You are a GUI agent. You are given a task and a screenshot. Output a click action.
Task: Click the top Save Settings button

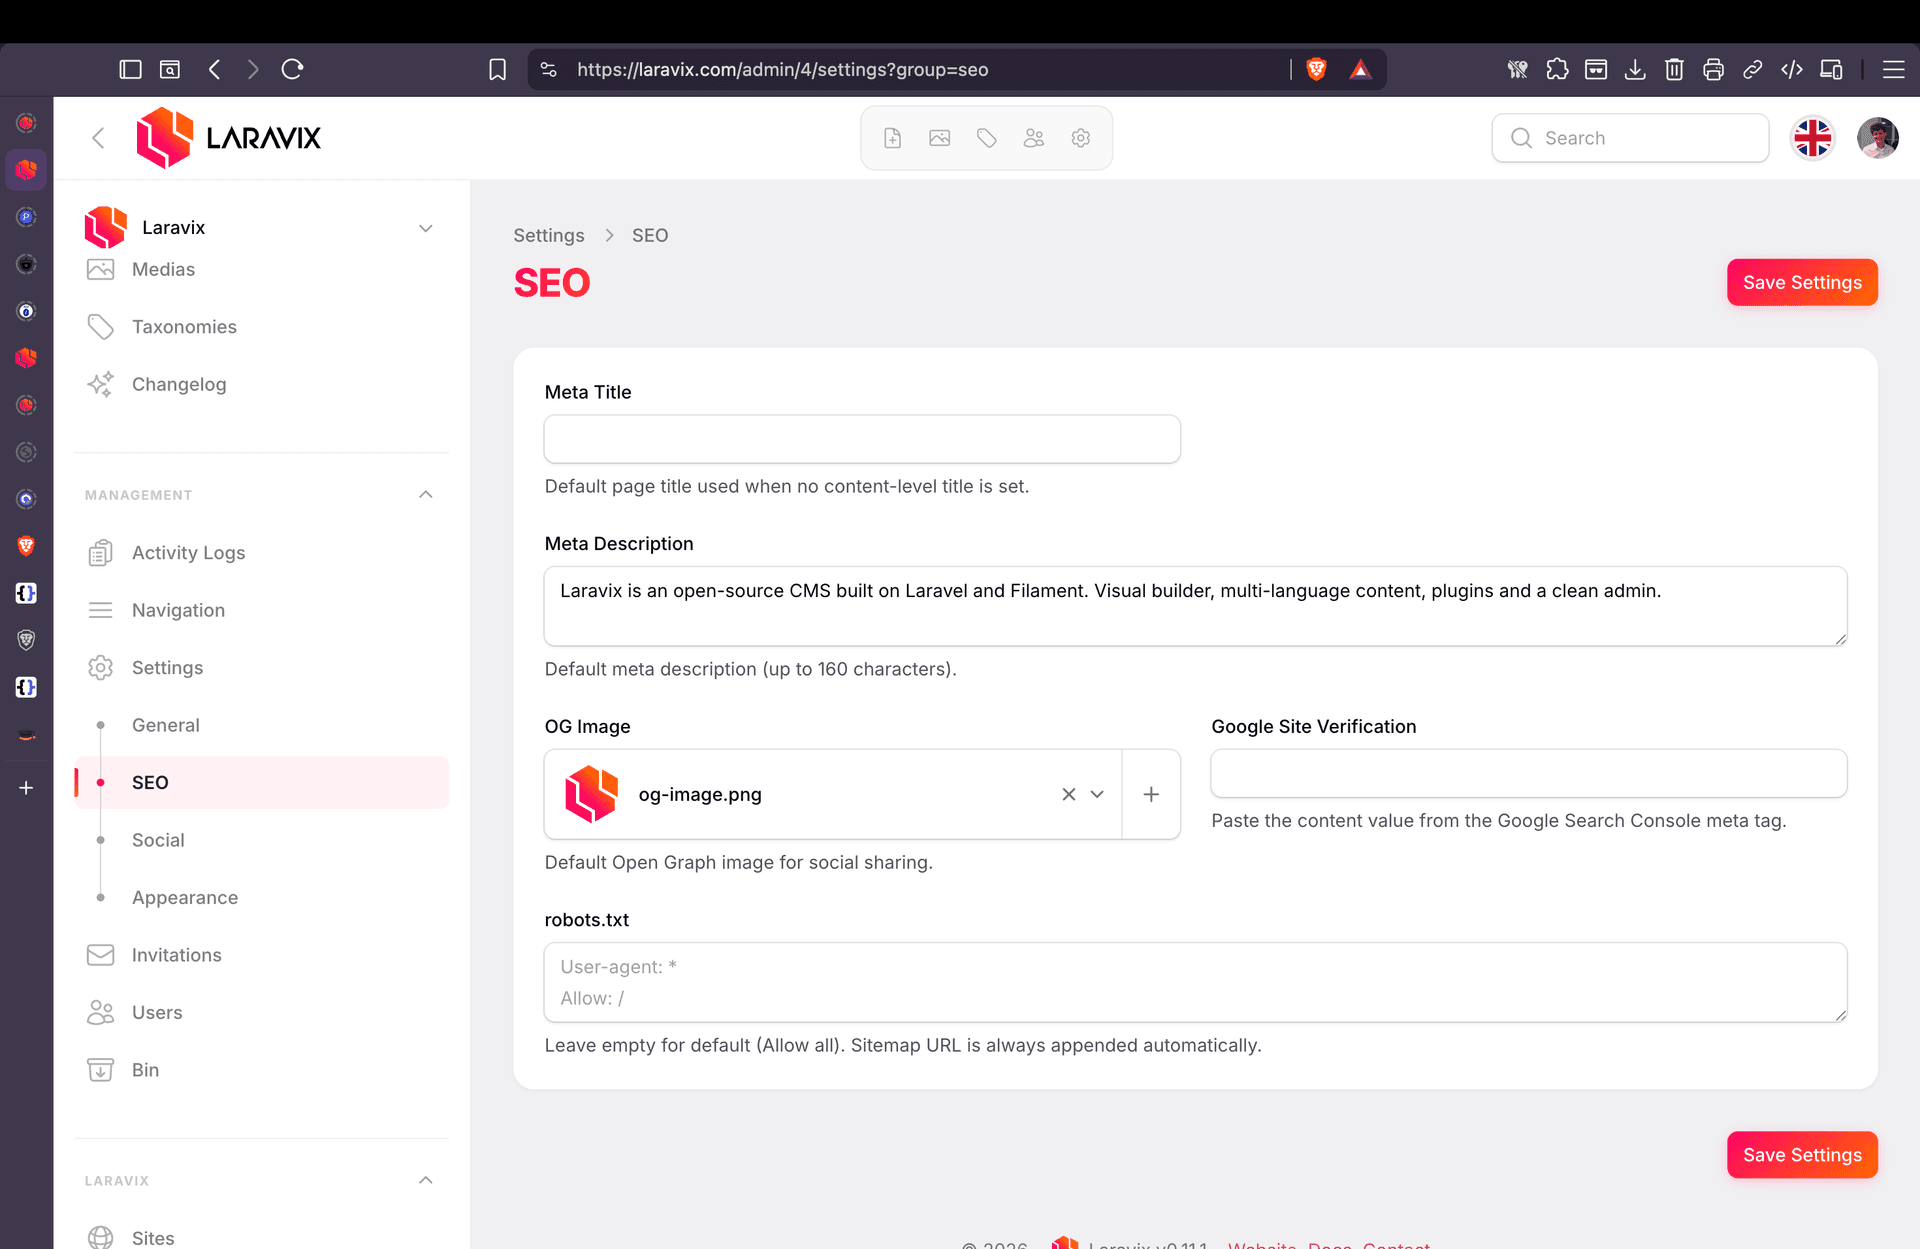(x=1802, y=283)
